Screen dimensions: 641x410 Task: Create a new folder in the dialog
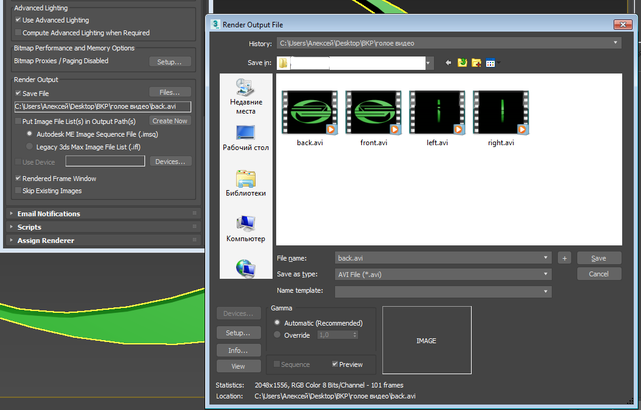pos(477,64)
